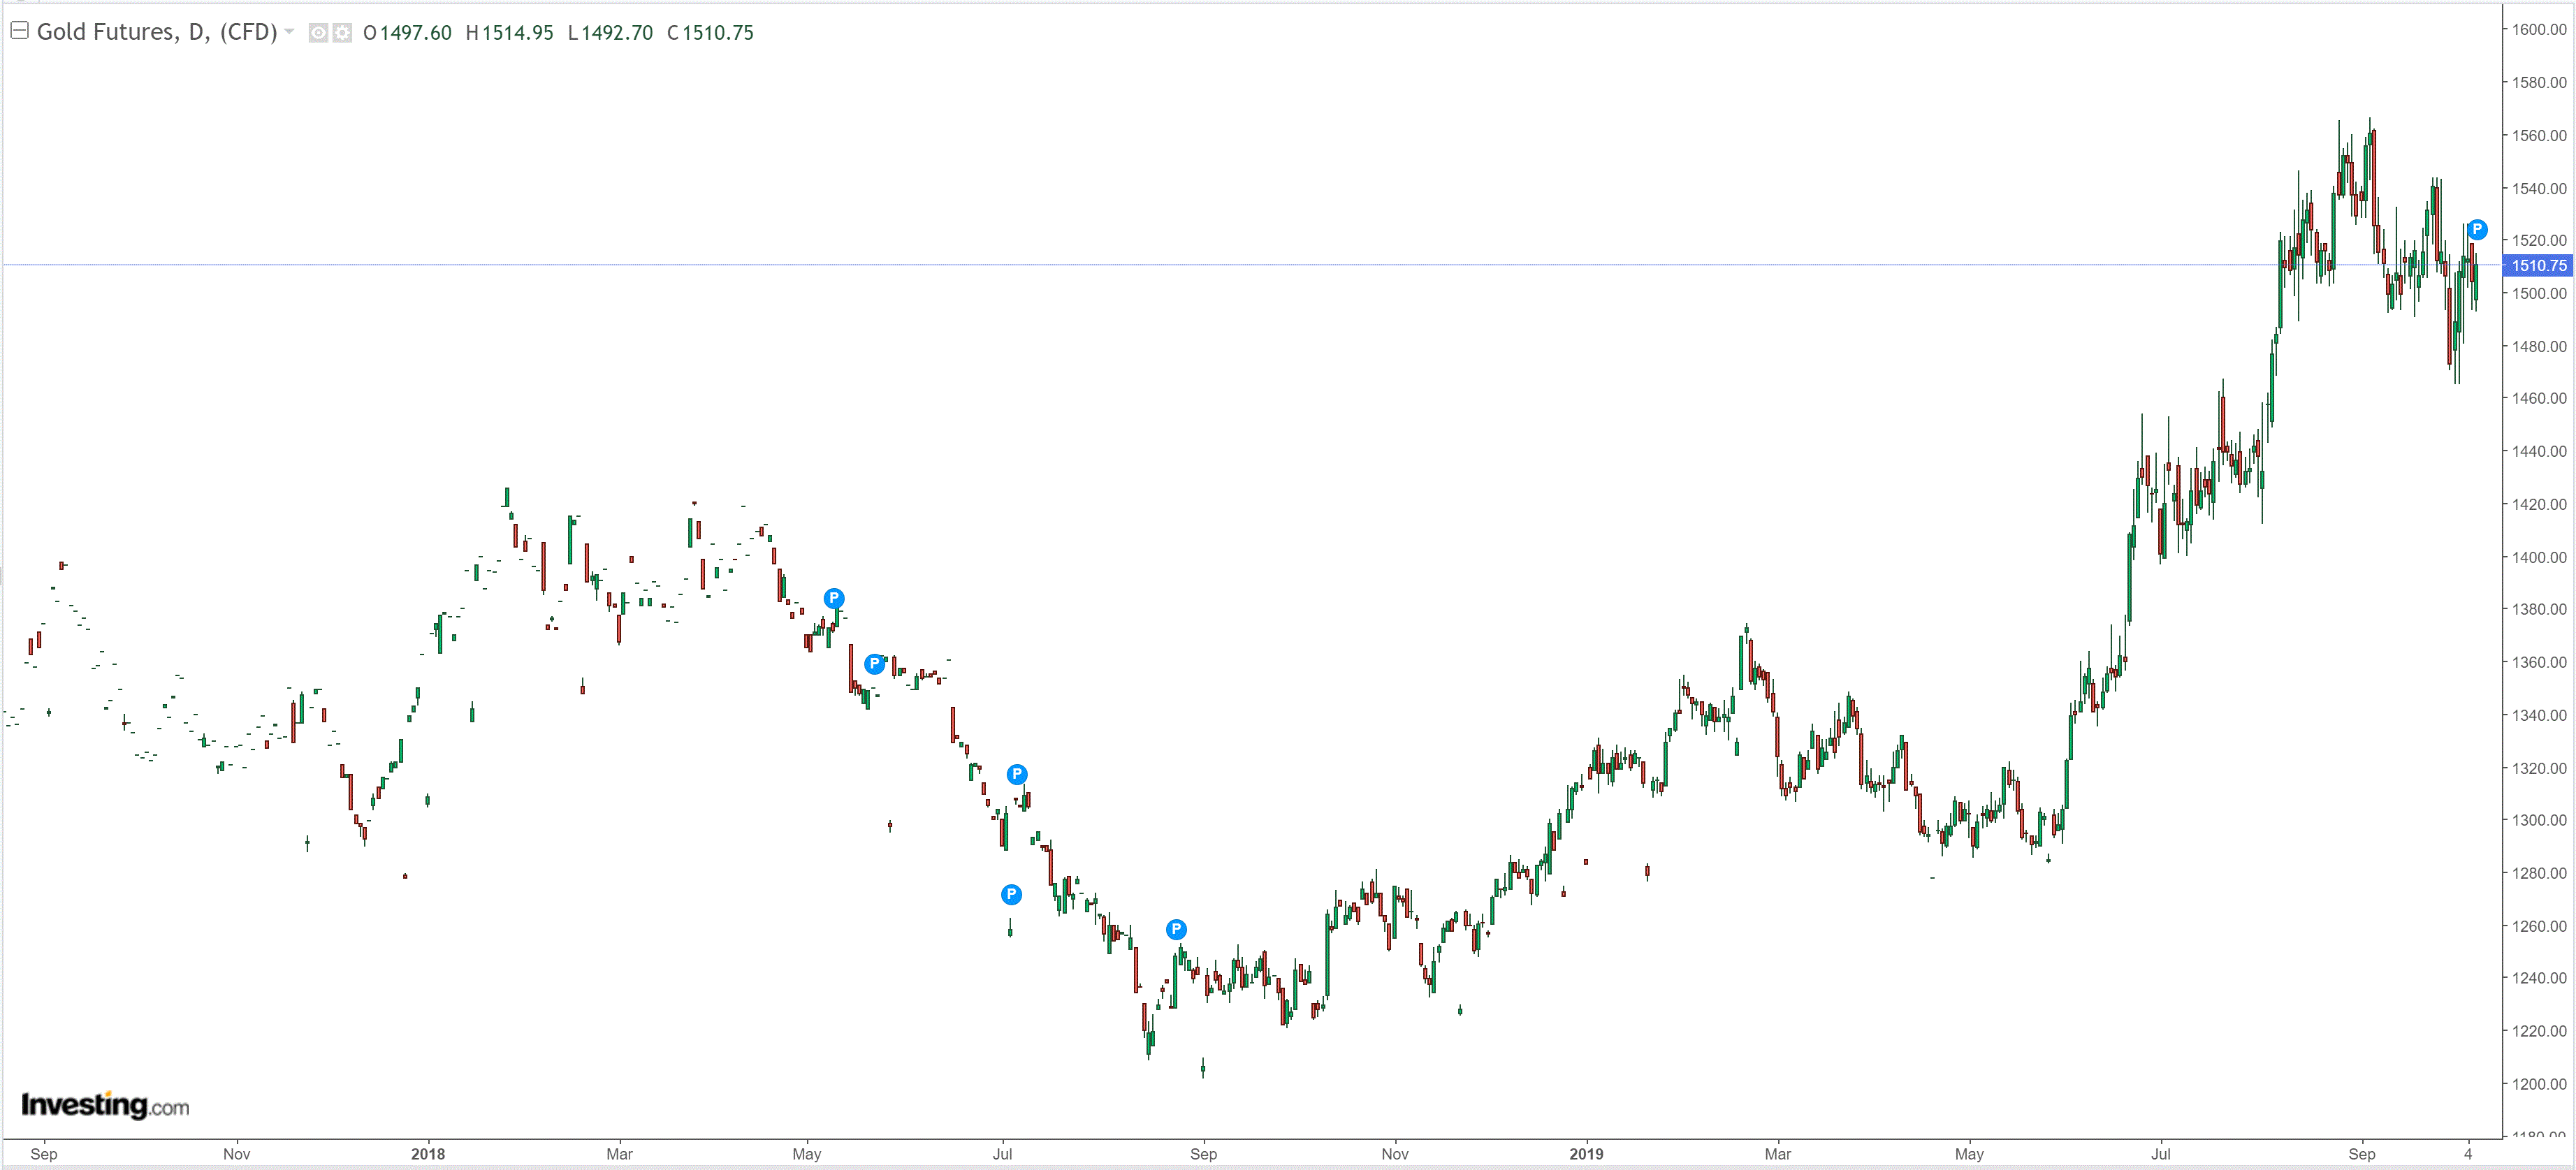This screenshot has width=2576, height=1170.
Task: Click the Investing.com logo watermark
Action: (105, 1105)
